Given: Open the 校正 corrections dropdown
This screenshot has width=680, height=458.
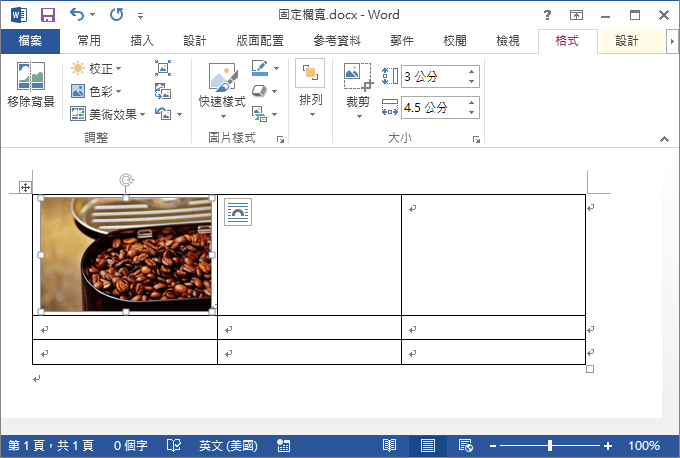Looking at the screenshot, I should click(x=96, y=69).
